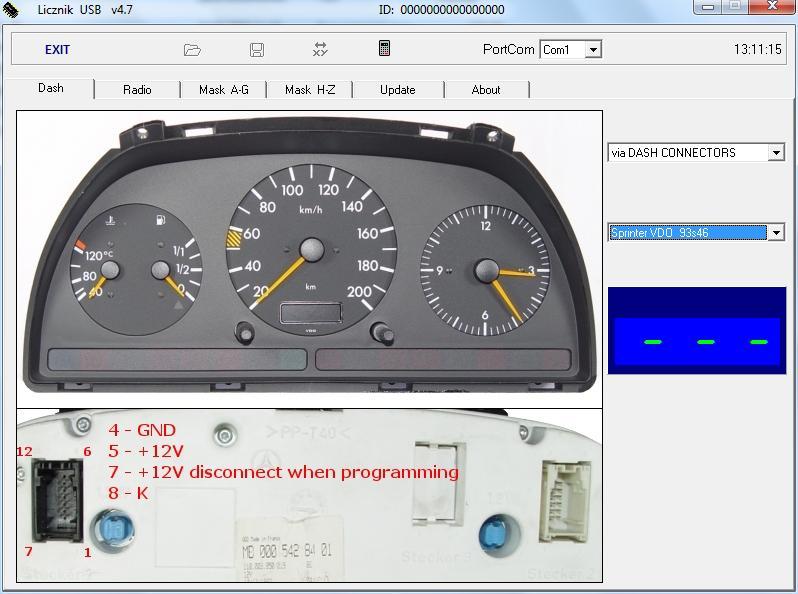The height and width of the screenshot is (594, 798).
Task: Open the About tab
Action: click(486, 90)
